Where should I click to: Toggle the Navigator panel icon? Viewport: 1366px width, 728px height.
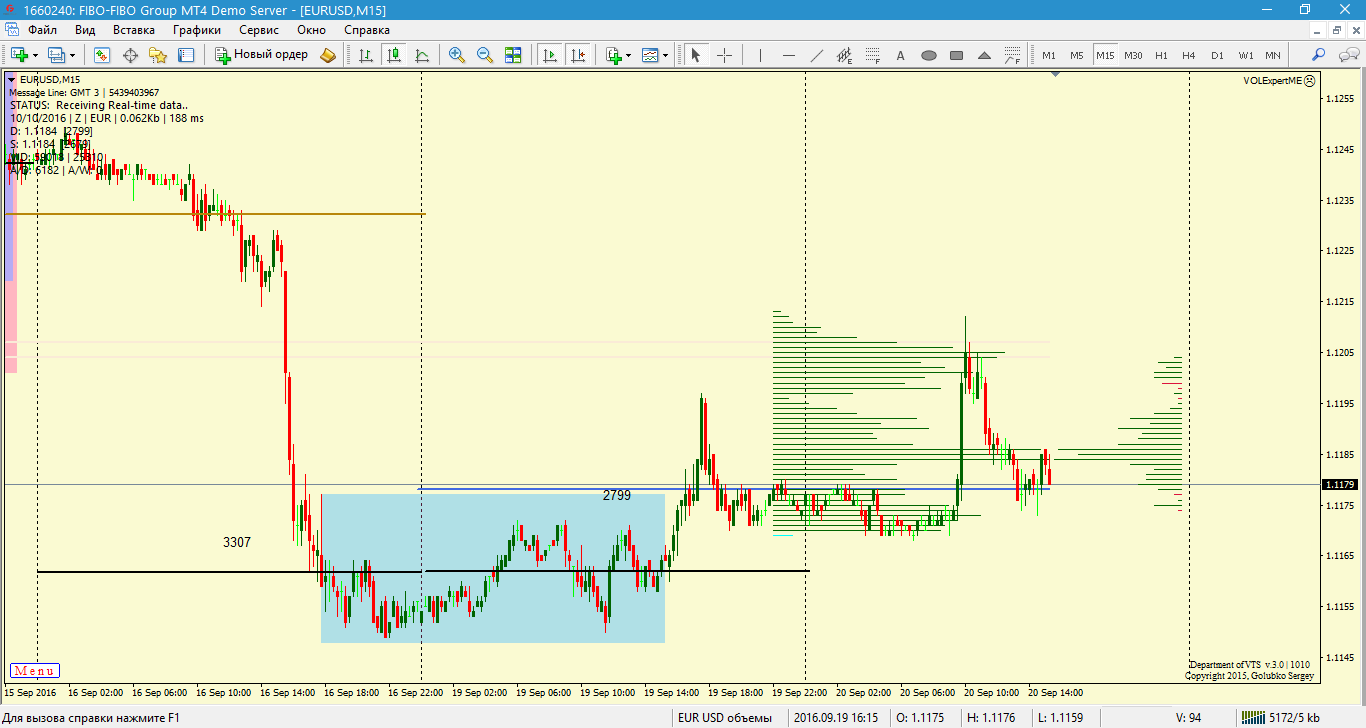pyautogui.click(x=158, y=55)
